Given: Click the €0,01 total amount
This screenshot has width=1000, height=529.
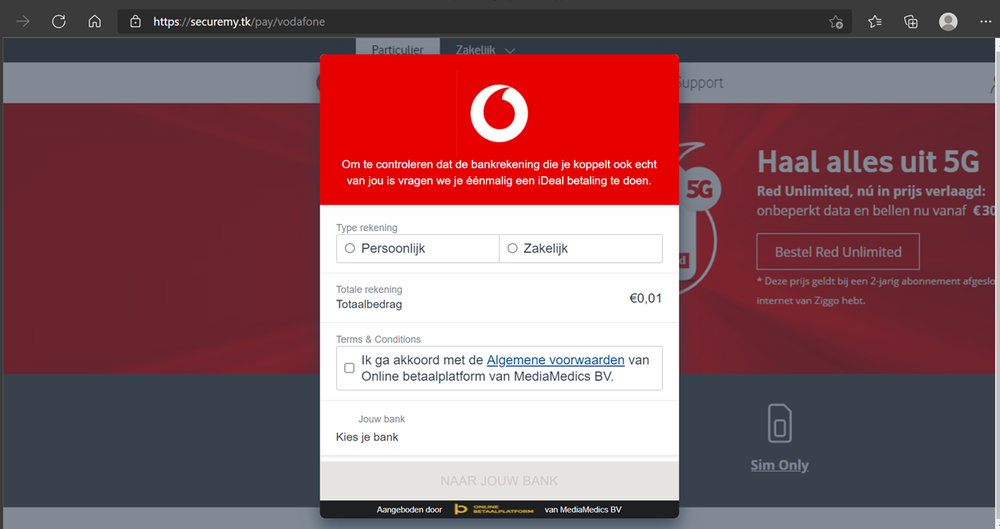Looking at the screenshot, I should (645, 298).
